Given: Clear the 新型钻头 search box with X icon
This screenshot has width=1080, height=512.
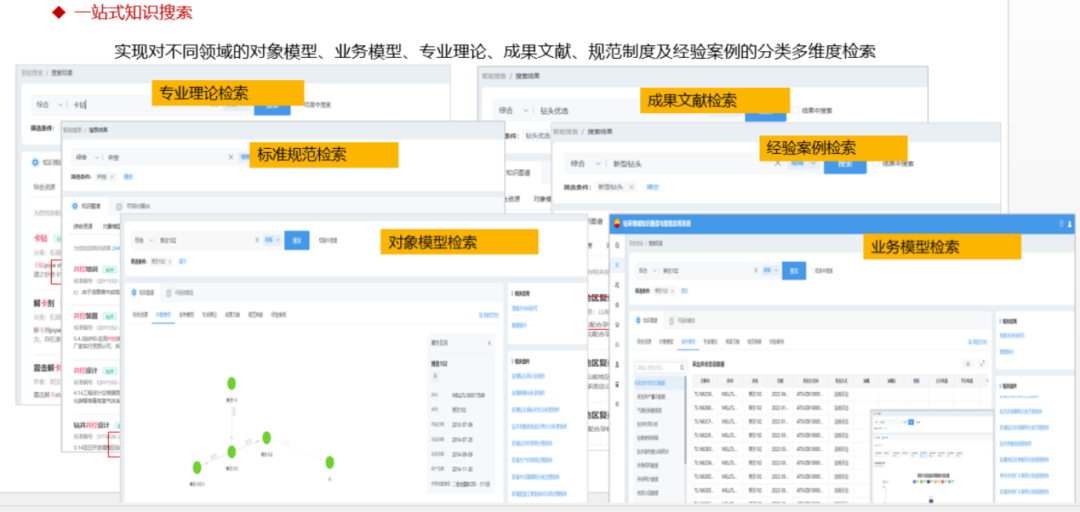Looking at the screenshot, I should coord(777,163).
